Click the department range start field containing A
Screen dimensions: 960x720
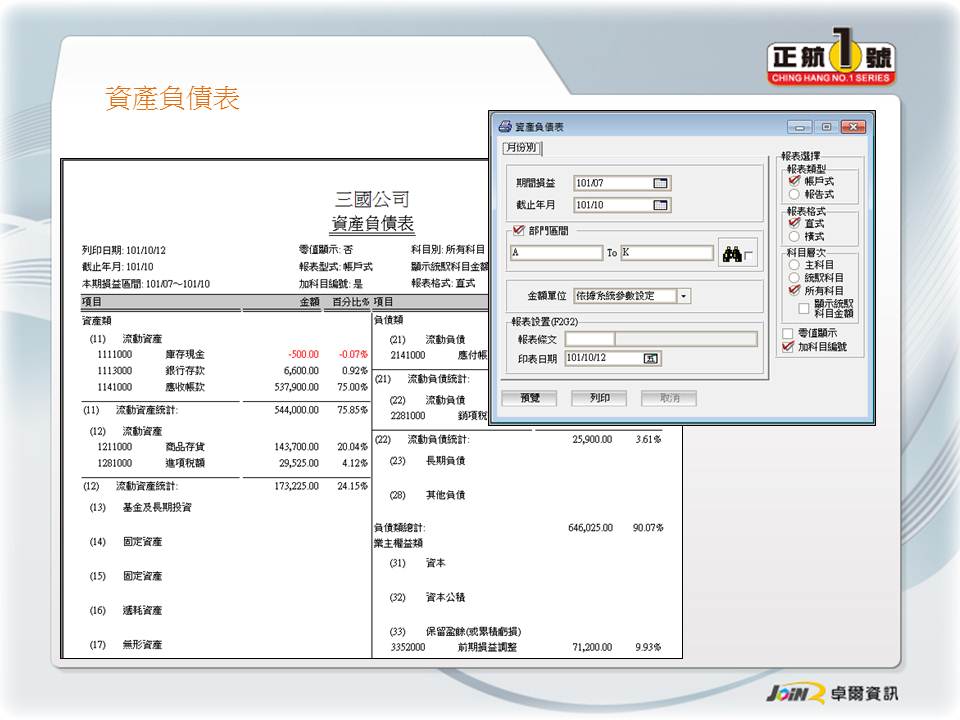pos(556,253)
